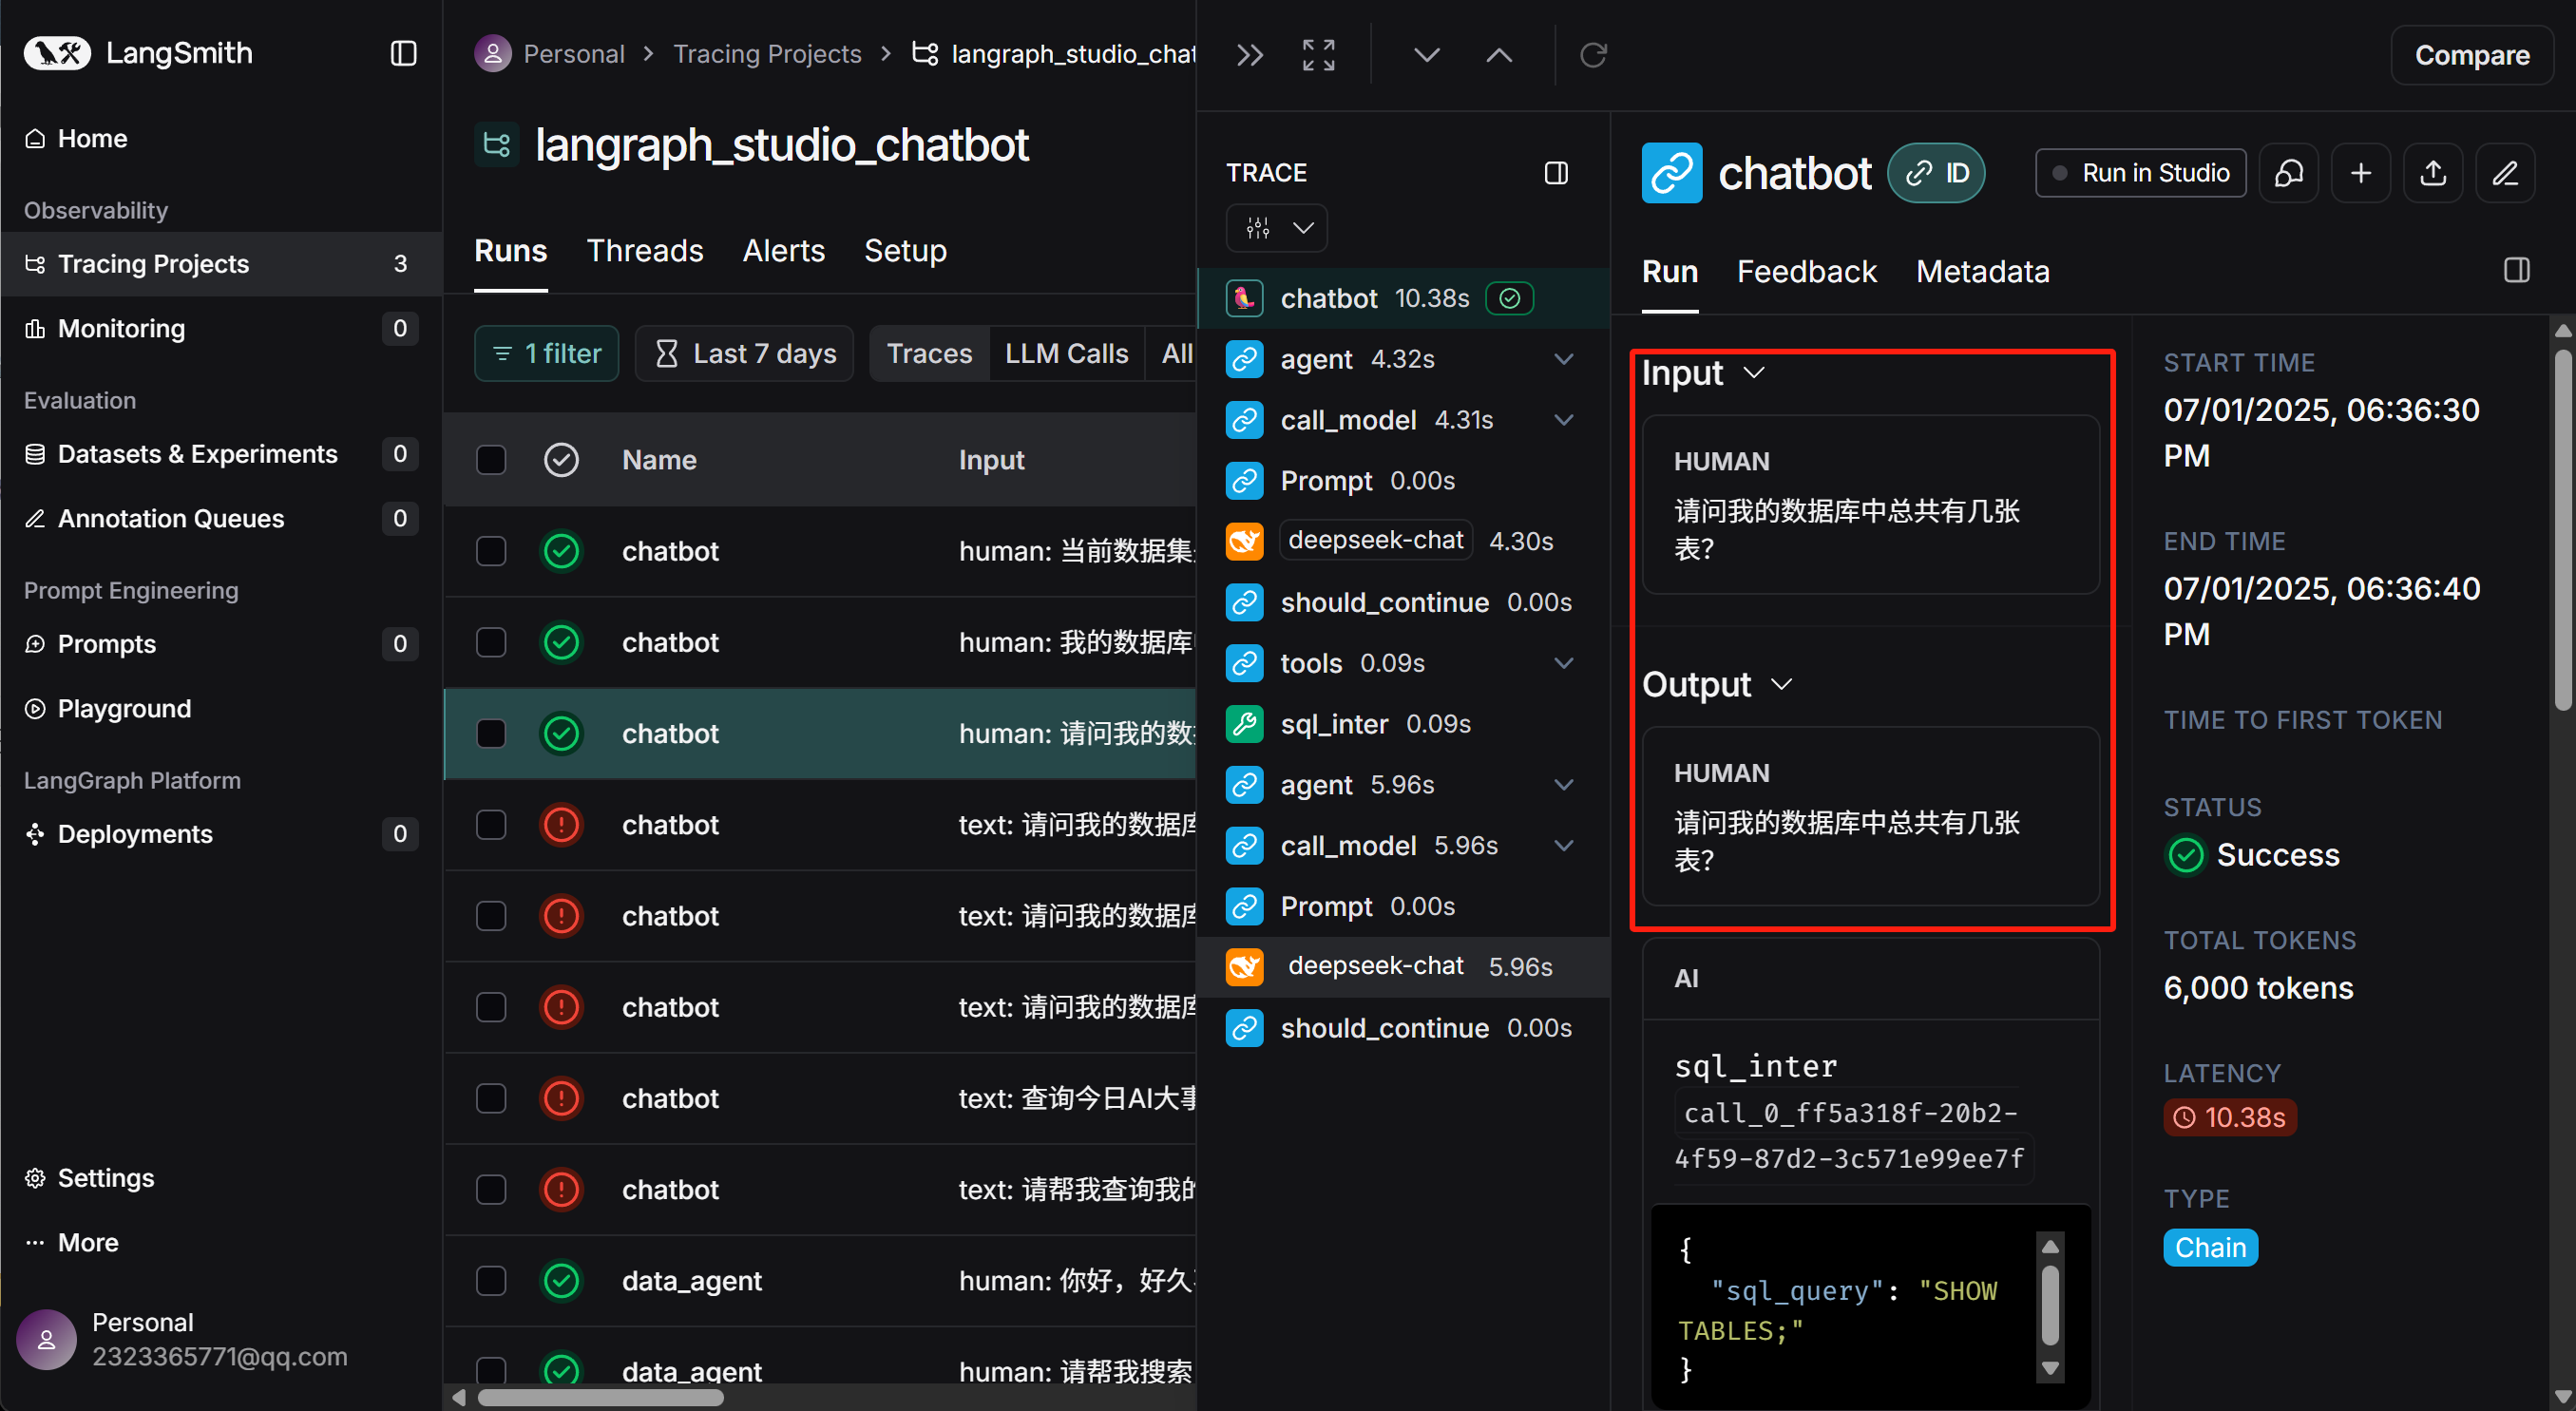Screen dimensions: 2576x1411
Task: Expand trace panel to fullscreen
Action: [x=1318, y=55]
